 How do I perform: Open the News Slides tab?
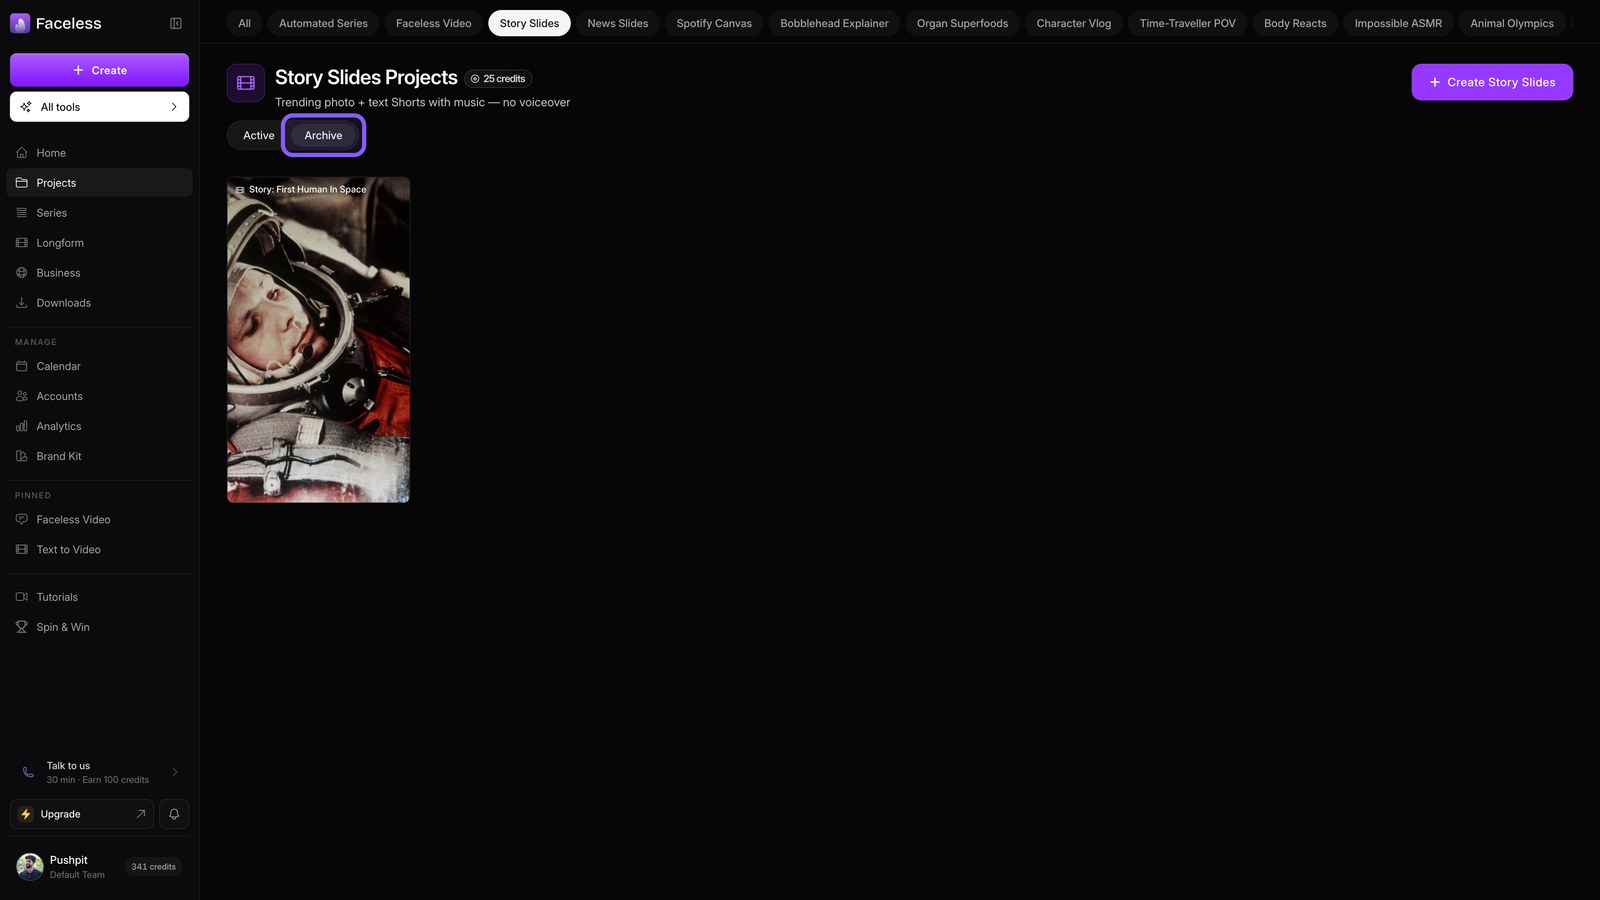[x=617, y=23]
